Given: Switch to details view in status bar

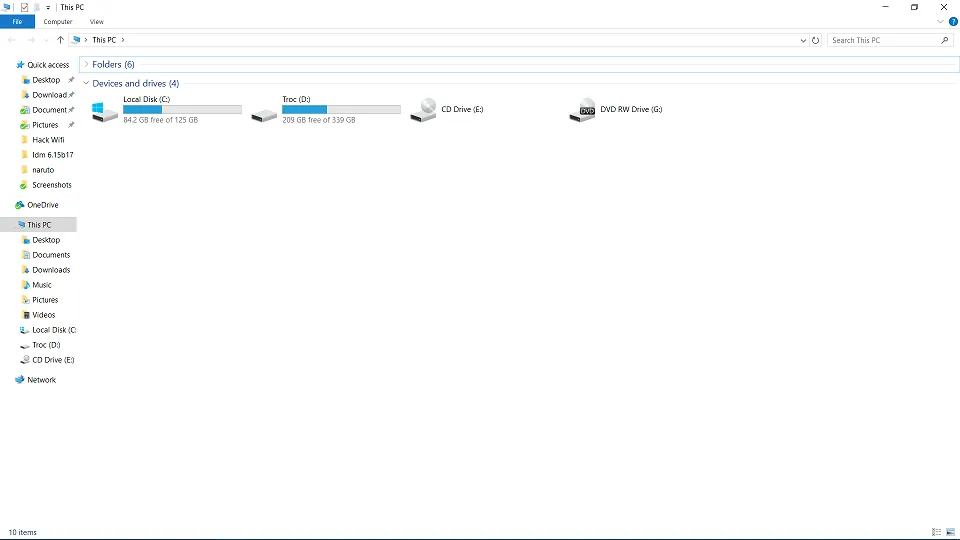Looking at the screenshot, I should coord(936,532).
